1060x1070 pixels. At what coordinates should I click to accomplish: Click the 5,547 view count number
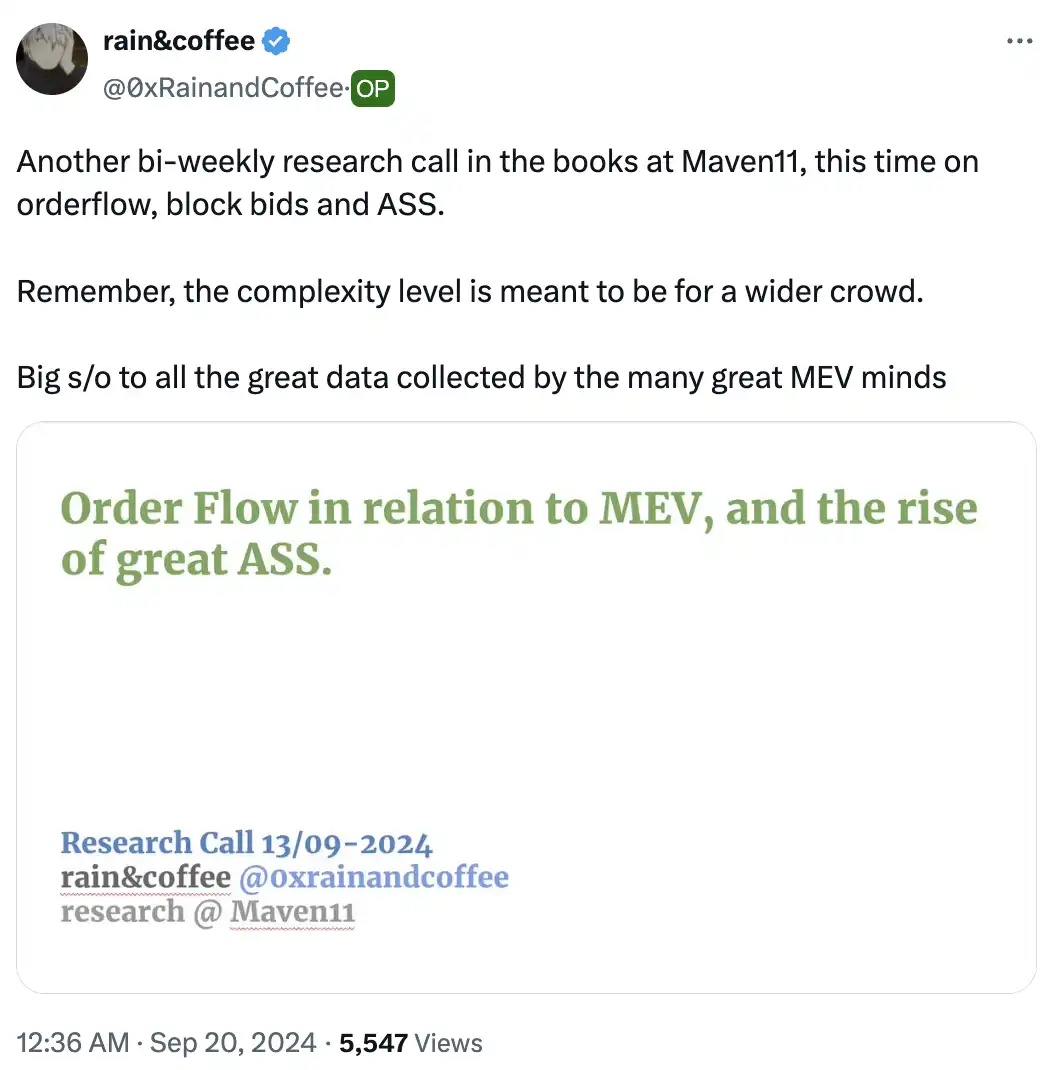click(373, 1043)
